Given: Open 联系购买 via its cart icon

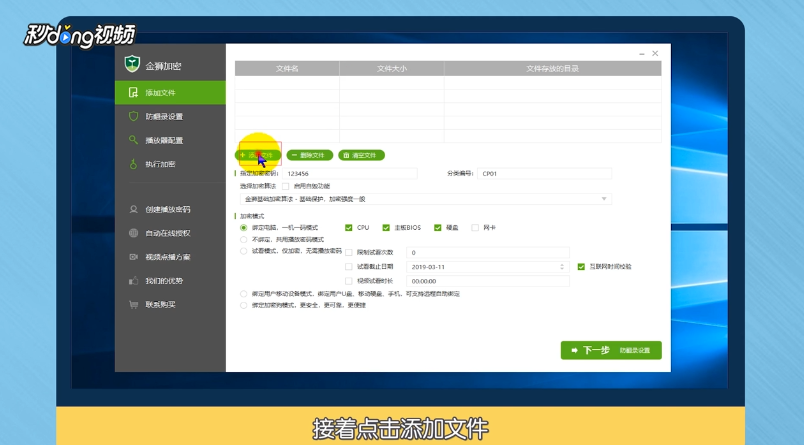Looking at the screenshot, I should coord(133,305).
